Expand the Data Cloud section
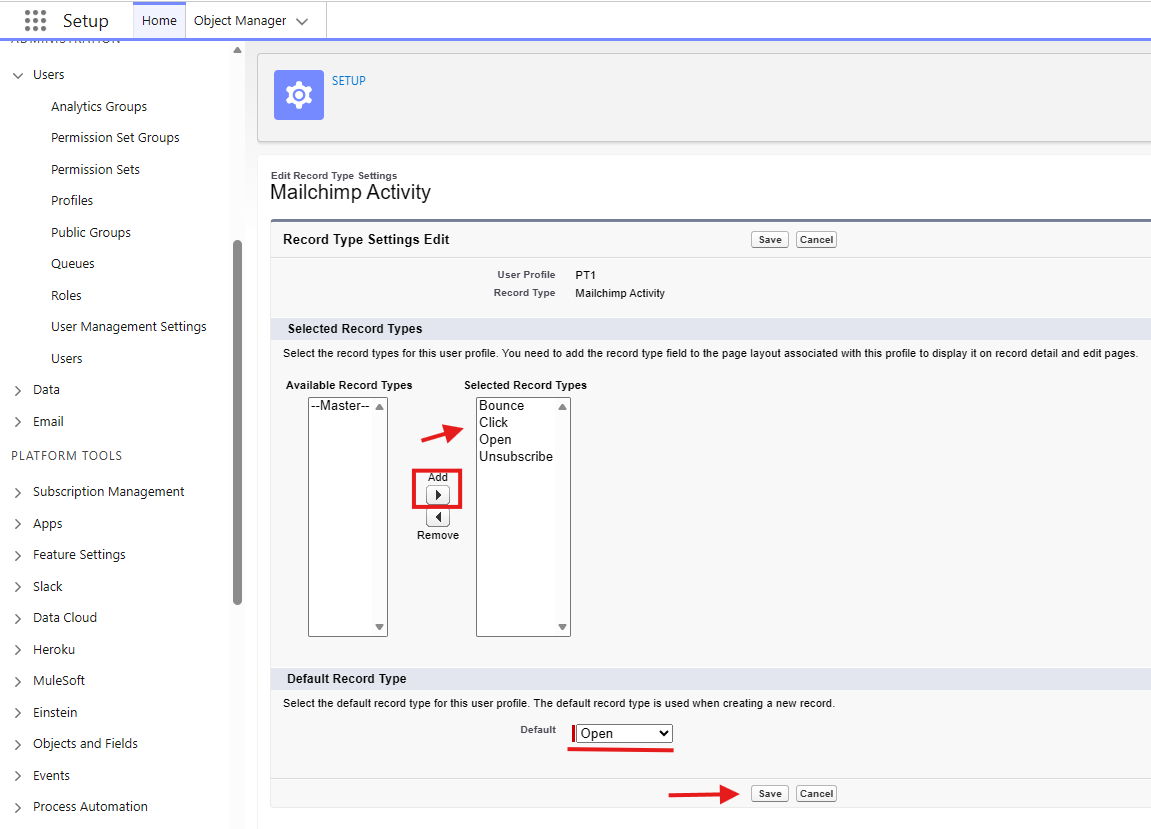This screenshot has height=829, width=1151. [18, 619]
